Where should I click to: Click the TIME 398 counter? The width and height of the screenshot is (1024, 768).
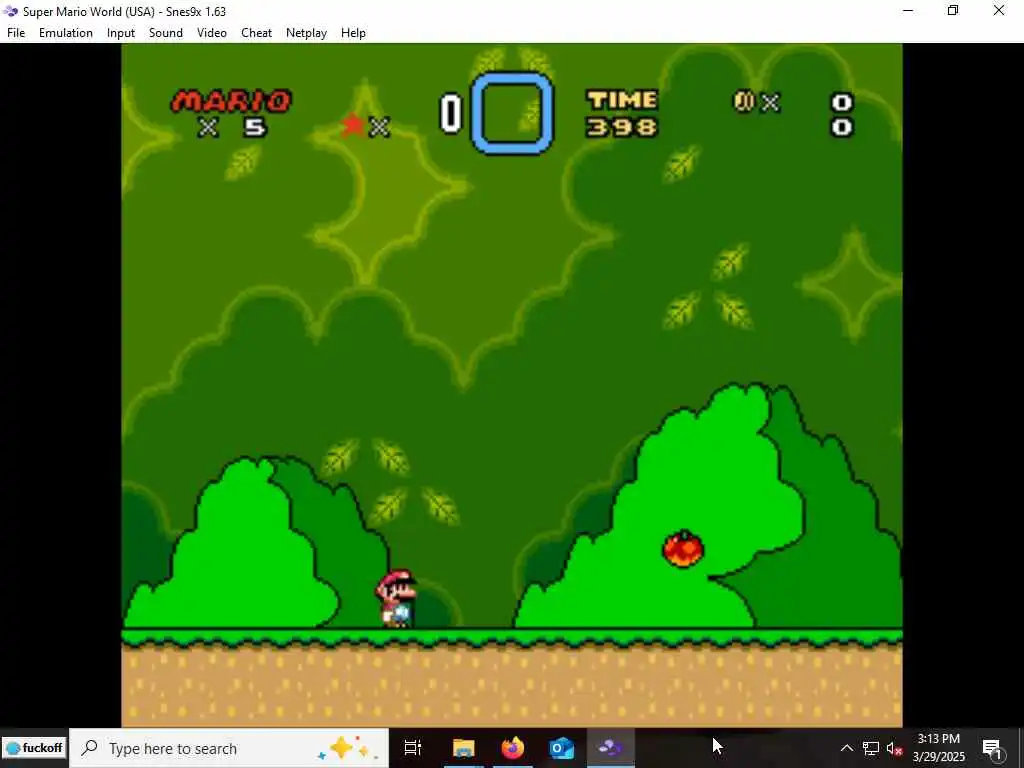622,114
